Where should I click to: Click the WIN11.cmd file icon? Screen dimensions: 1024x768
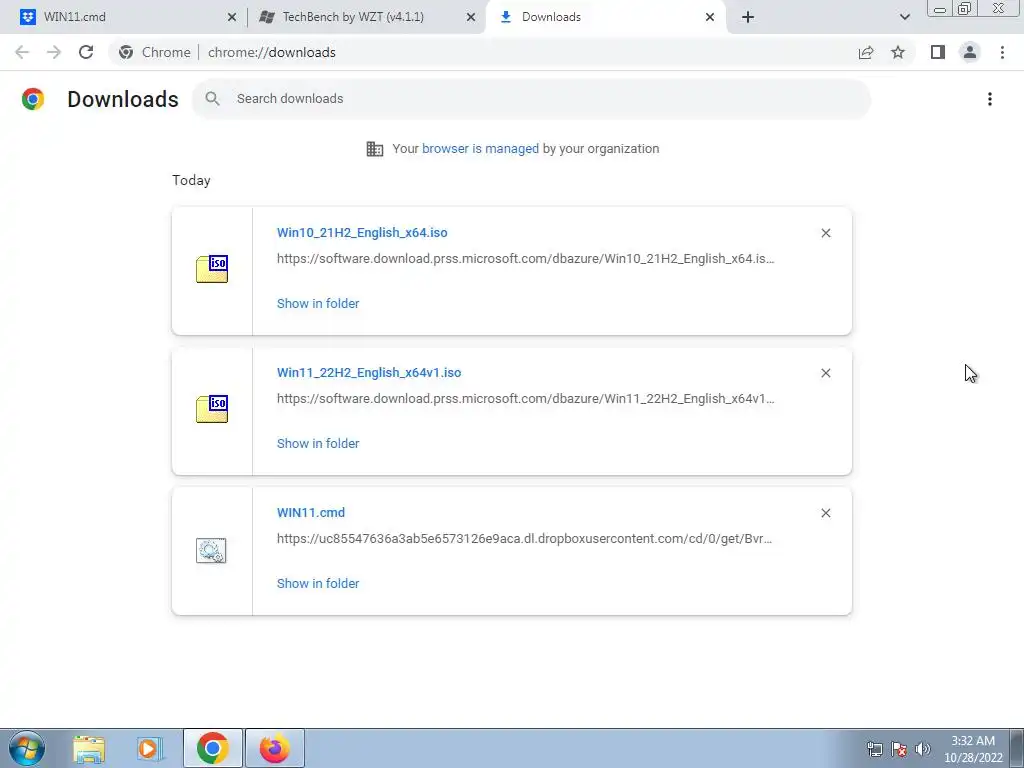(211, 550)
